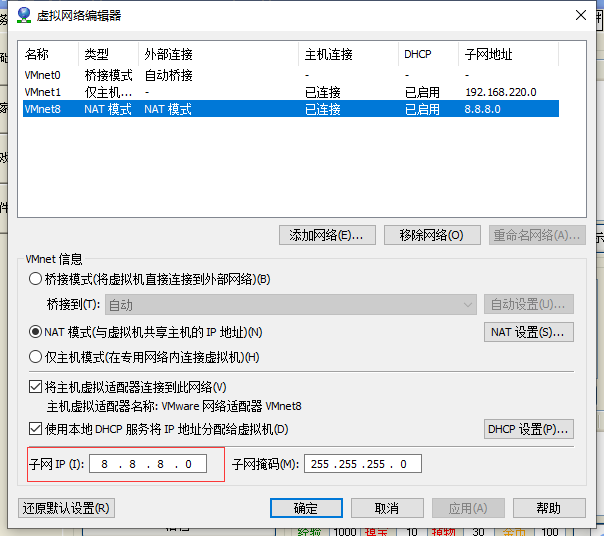
Task: Click 已连接 host cell of VMnet8
Action: (323, 109)
